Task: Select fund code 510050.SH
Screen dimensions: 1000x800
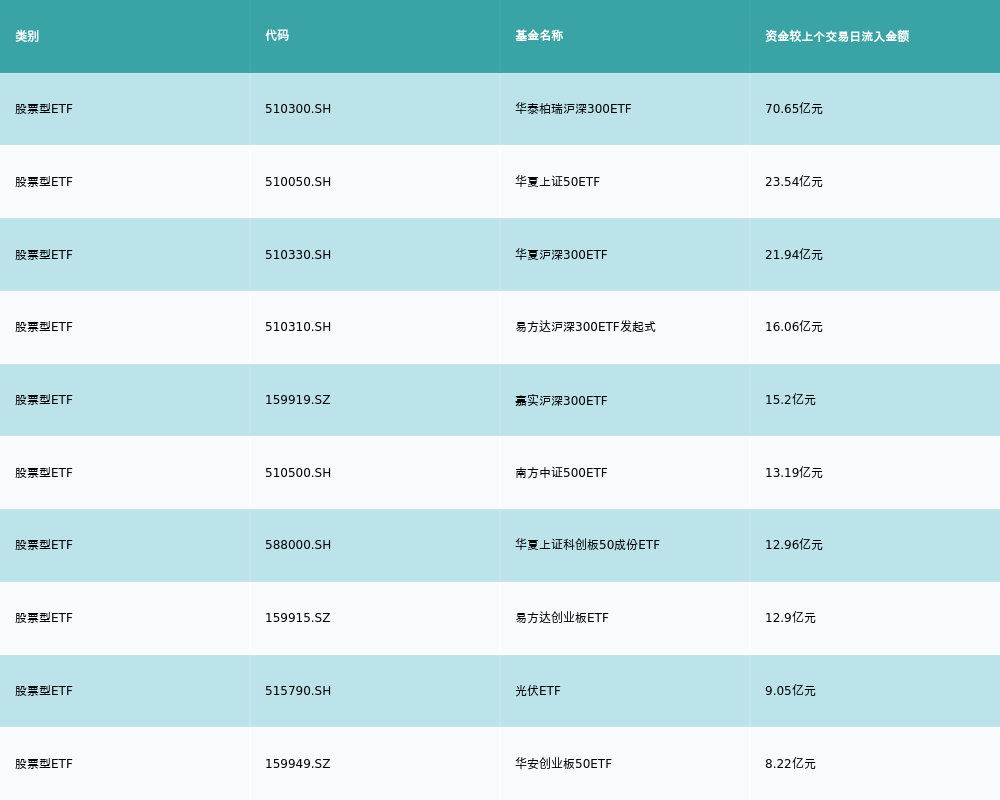Action: [x=298, y=182]
